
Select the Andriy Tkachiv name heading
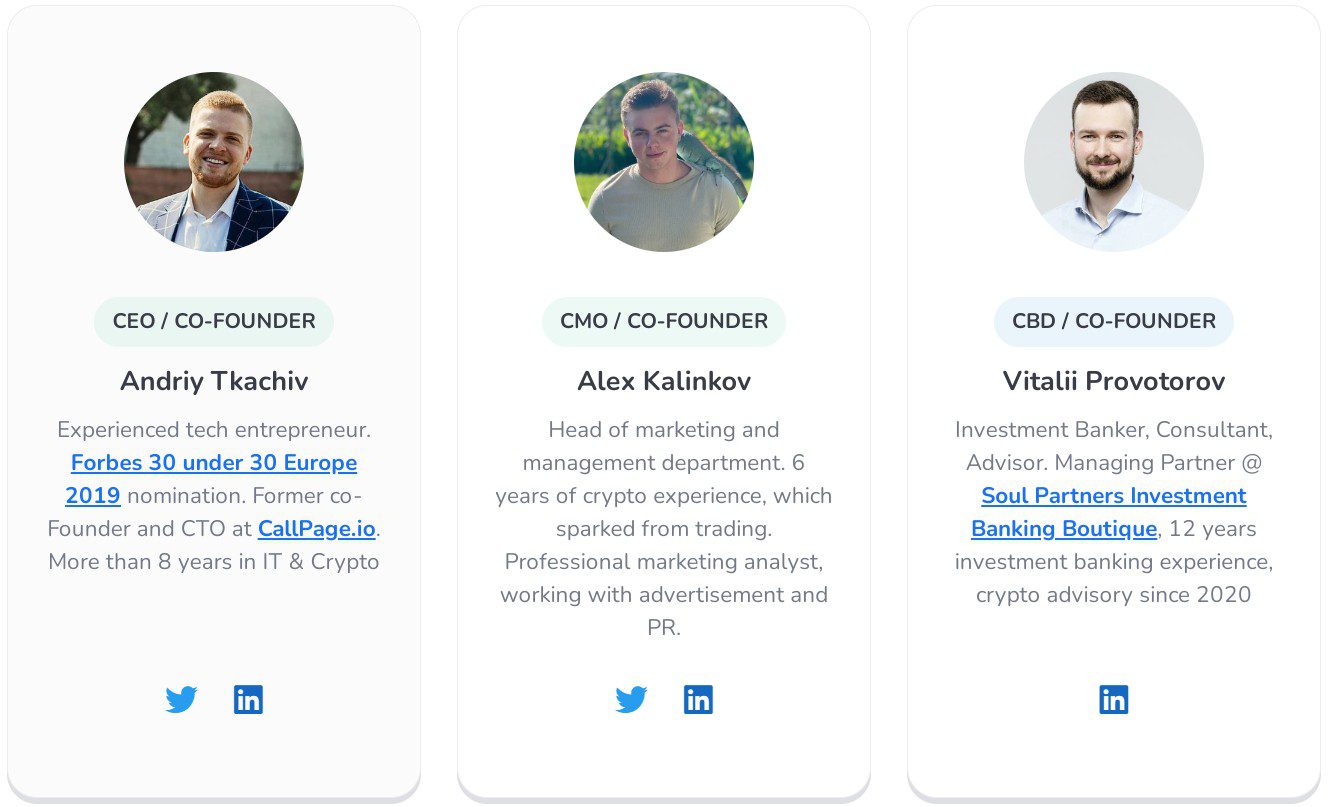tap(214, 381)
